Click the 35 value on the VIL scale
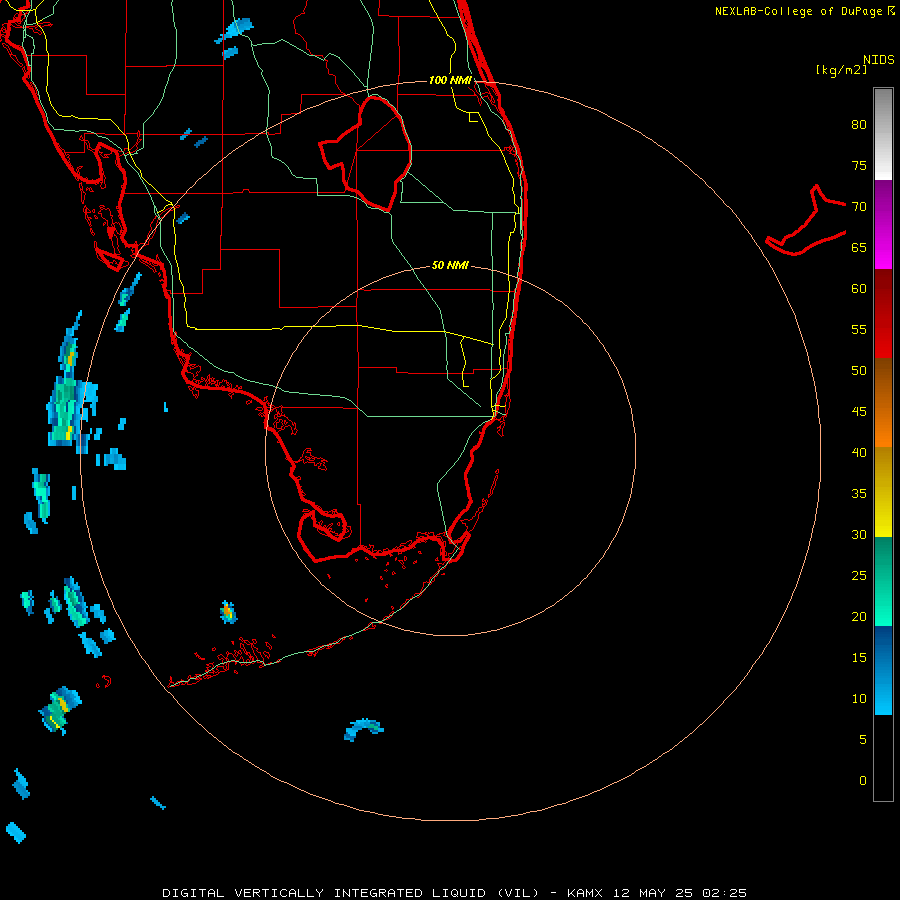Viewport: 900px width, 900px height. click(859, 494)
